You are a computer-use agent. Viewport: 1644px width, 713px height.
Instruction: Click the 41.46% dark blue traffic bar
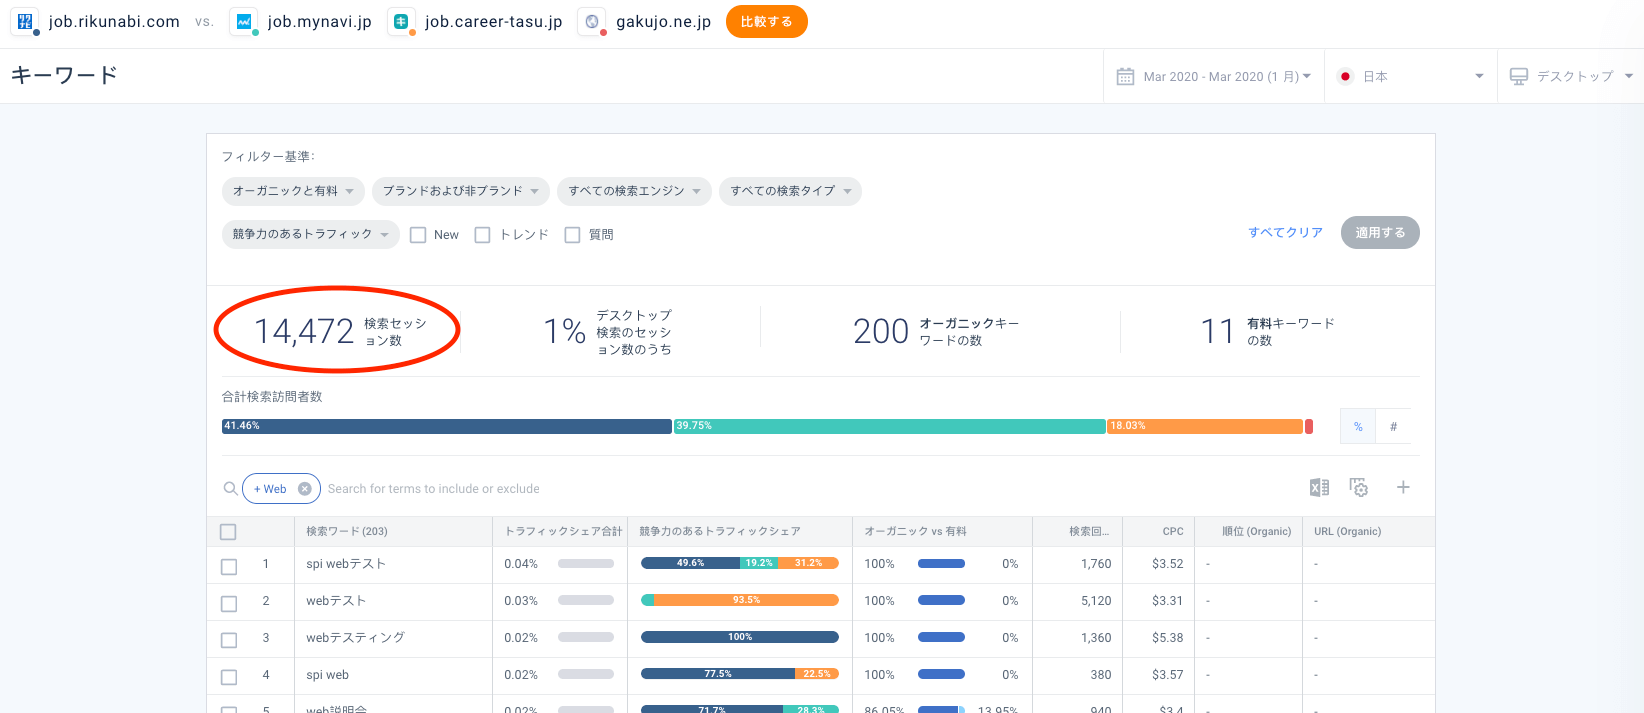point(446,427)
